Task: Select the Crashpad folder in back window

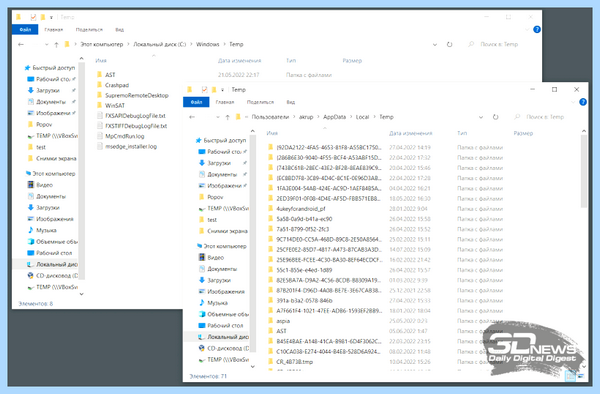Action: [x=117, y=85]
